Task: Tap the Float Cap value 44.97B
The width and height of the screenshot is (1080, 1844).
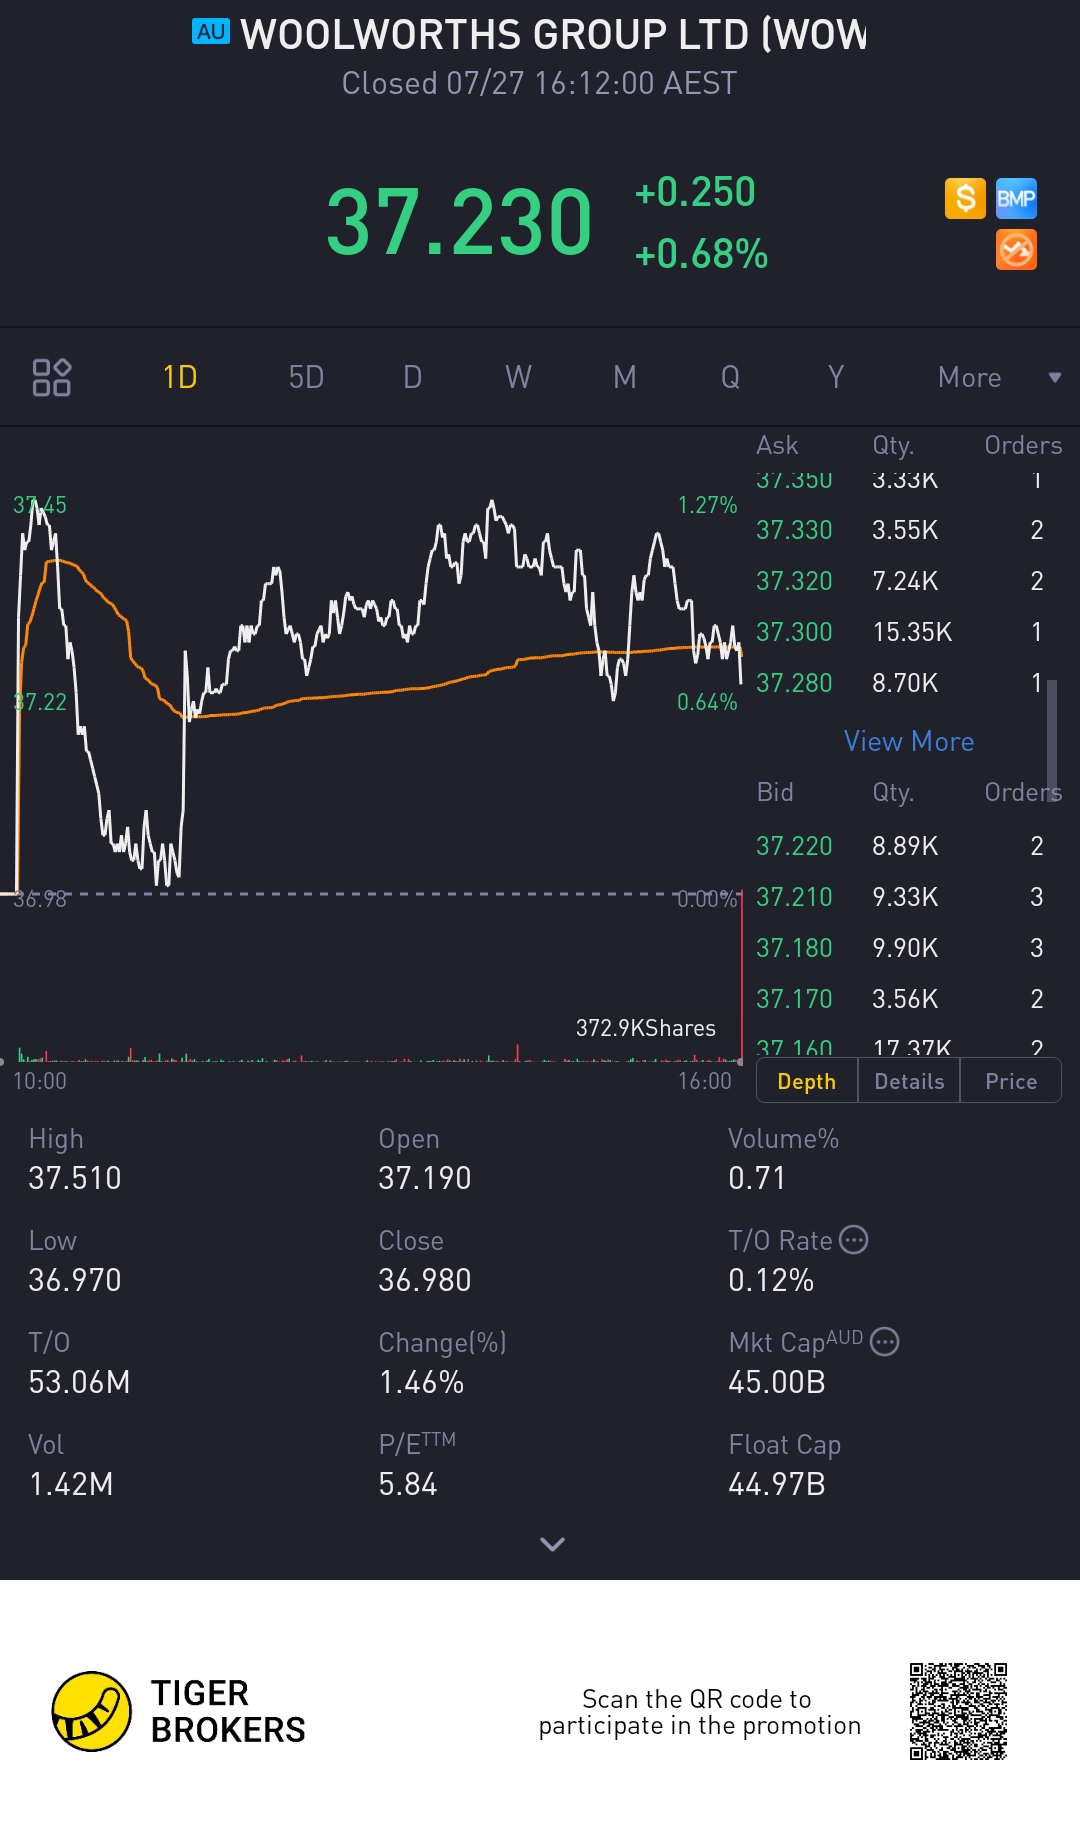Action: 777,1484
